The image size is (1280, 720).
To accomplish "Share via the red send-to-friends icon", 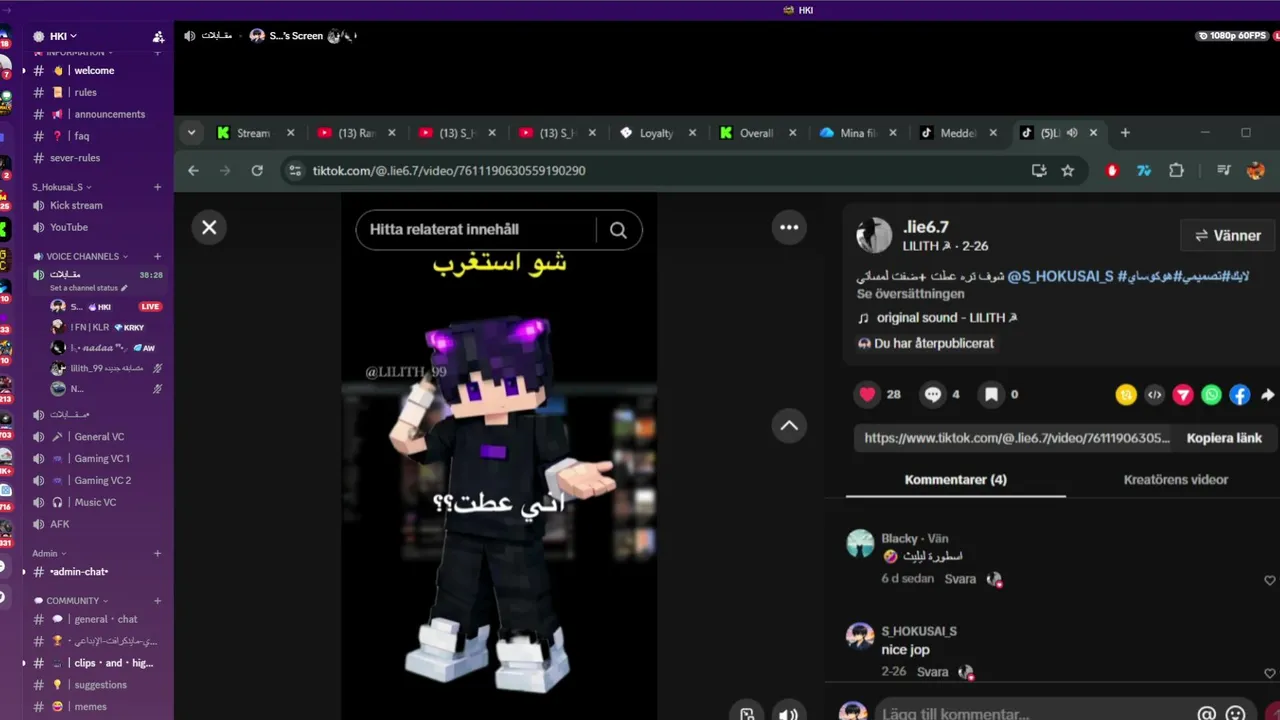I will point(1183,395).
